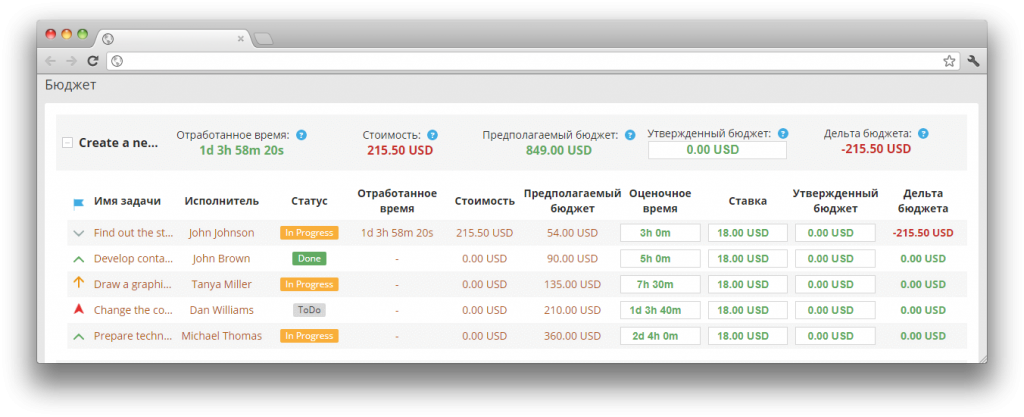1024x417 pixels.
Task: Edit approved budget field in Tanya Miller row
Action: (x=835, y=285)
